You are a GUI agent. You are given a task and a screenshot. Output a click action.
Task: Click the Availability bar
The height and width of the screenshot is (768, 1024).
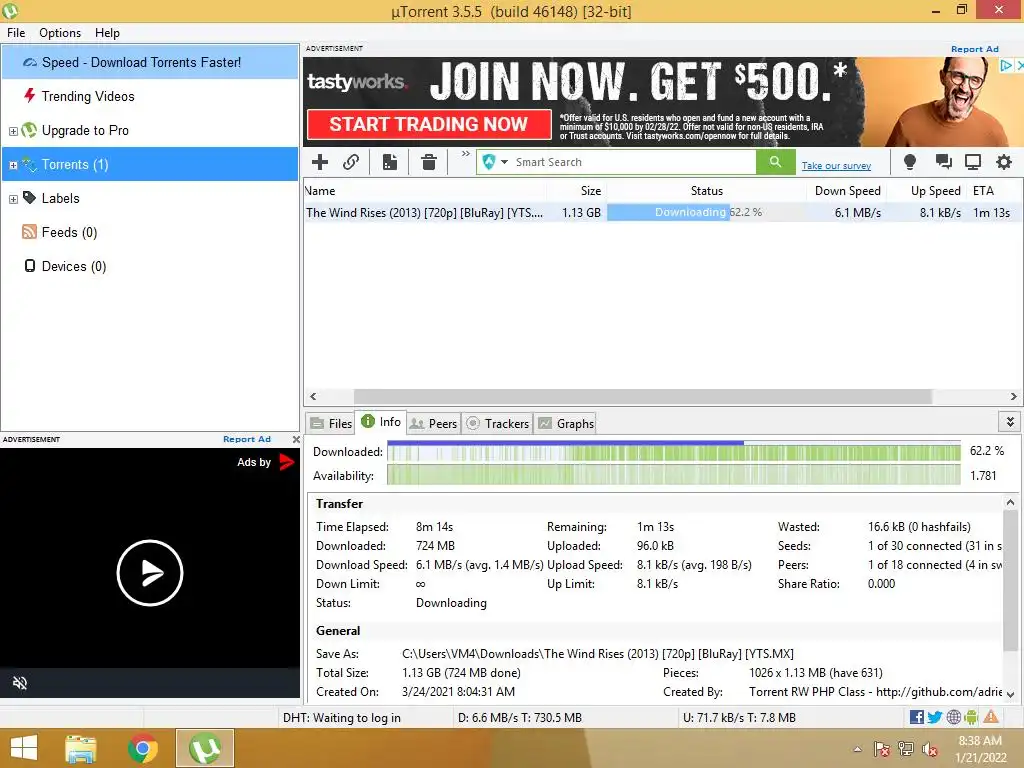tap(674, 475)
